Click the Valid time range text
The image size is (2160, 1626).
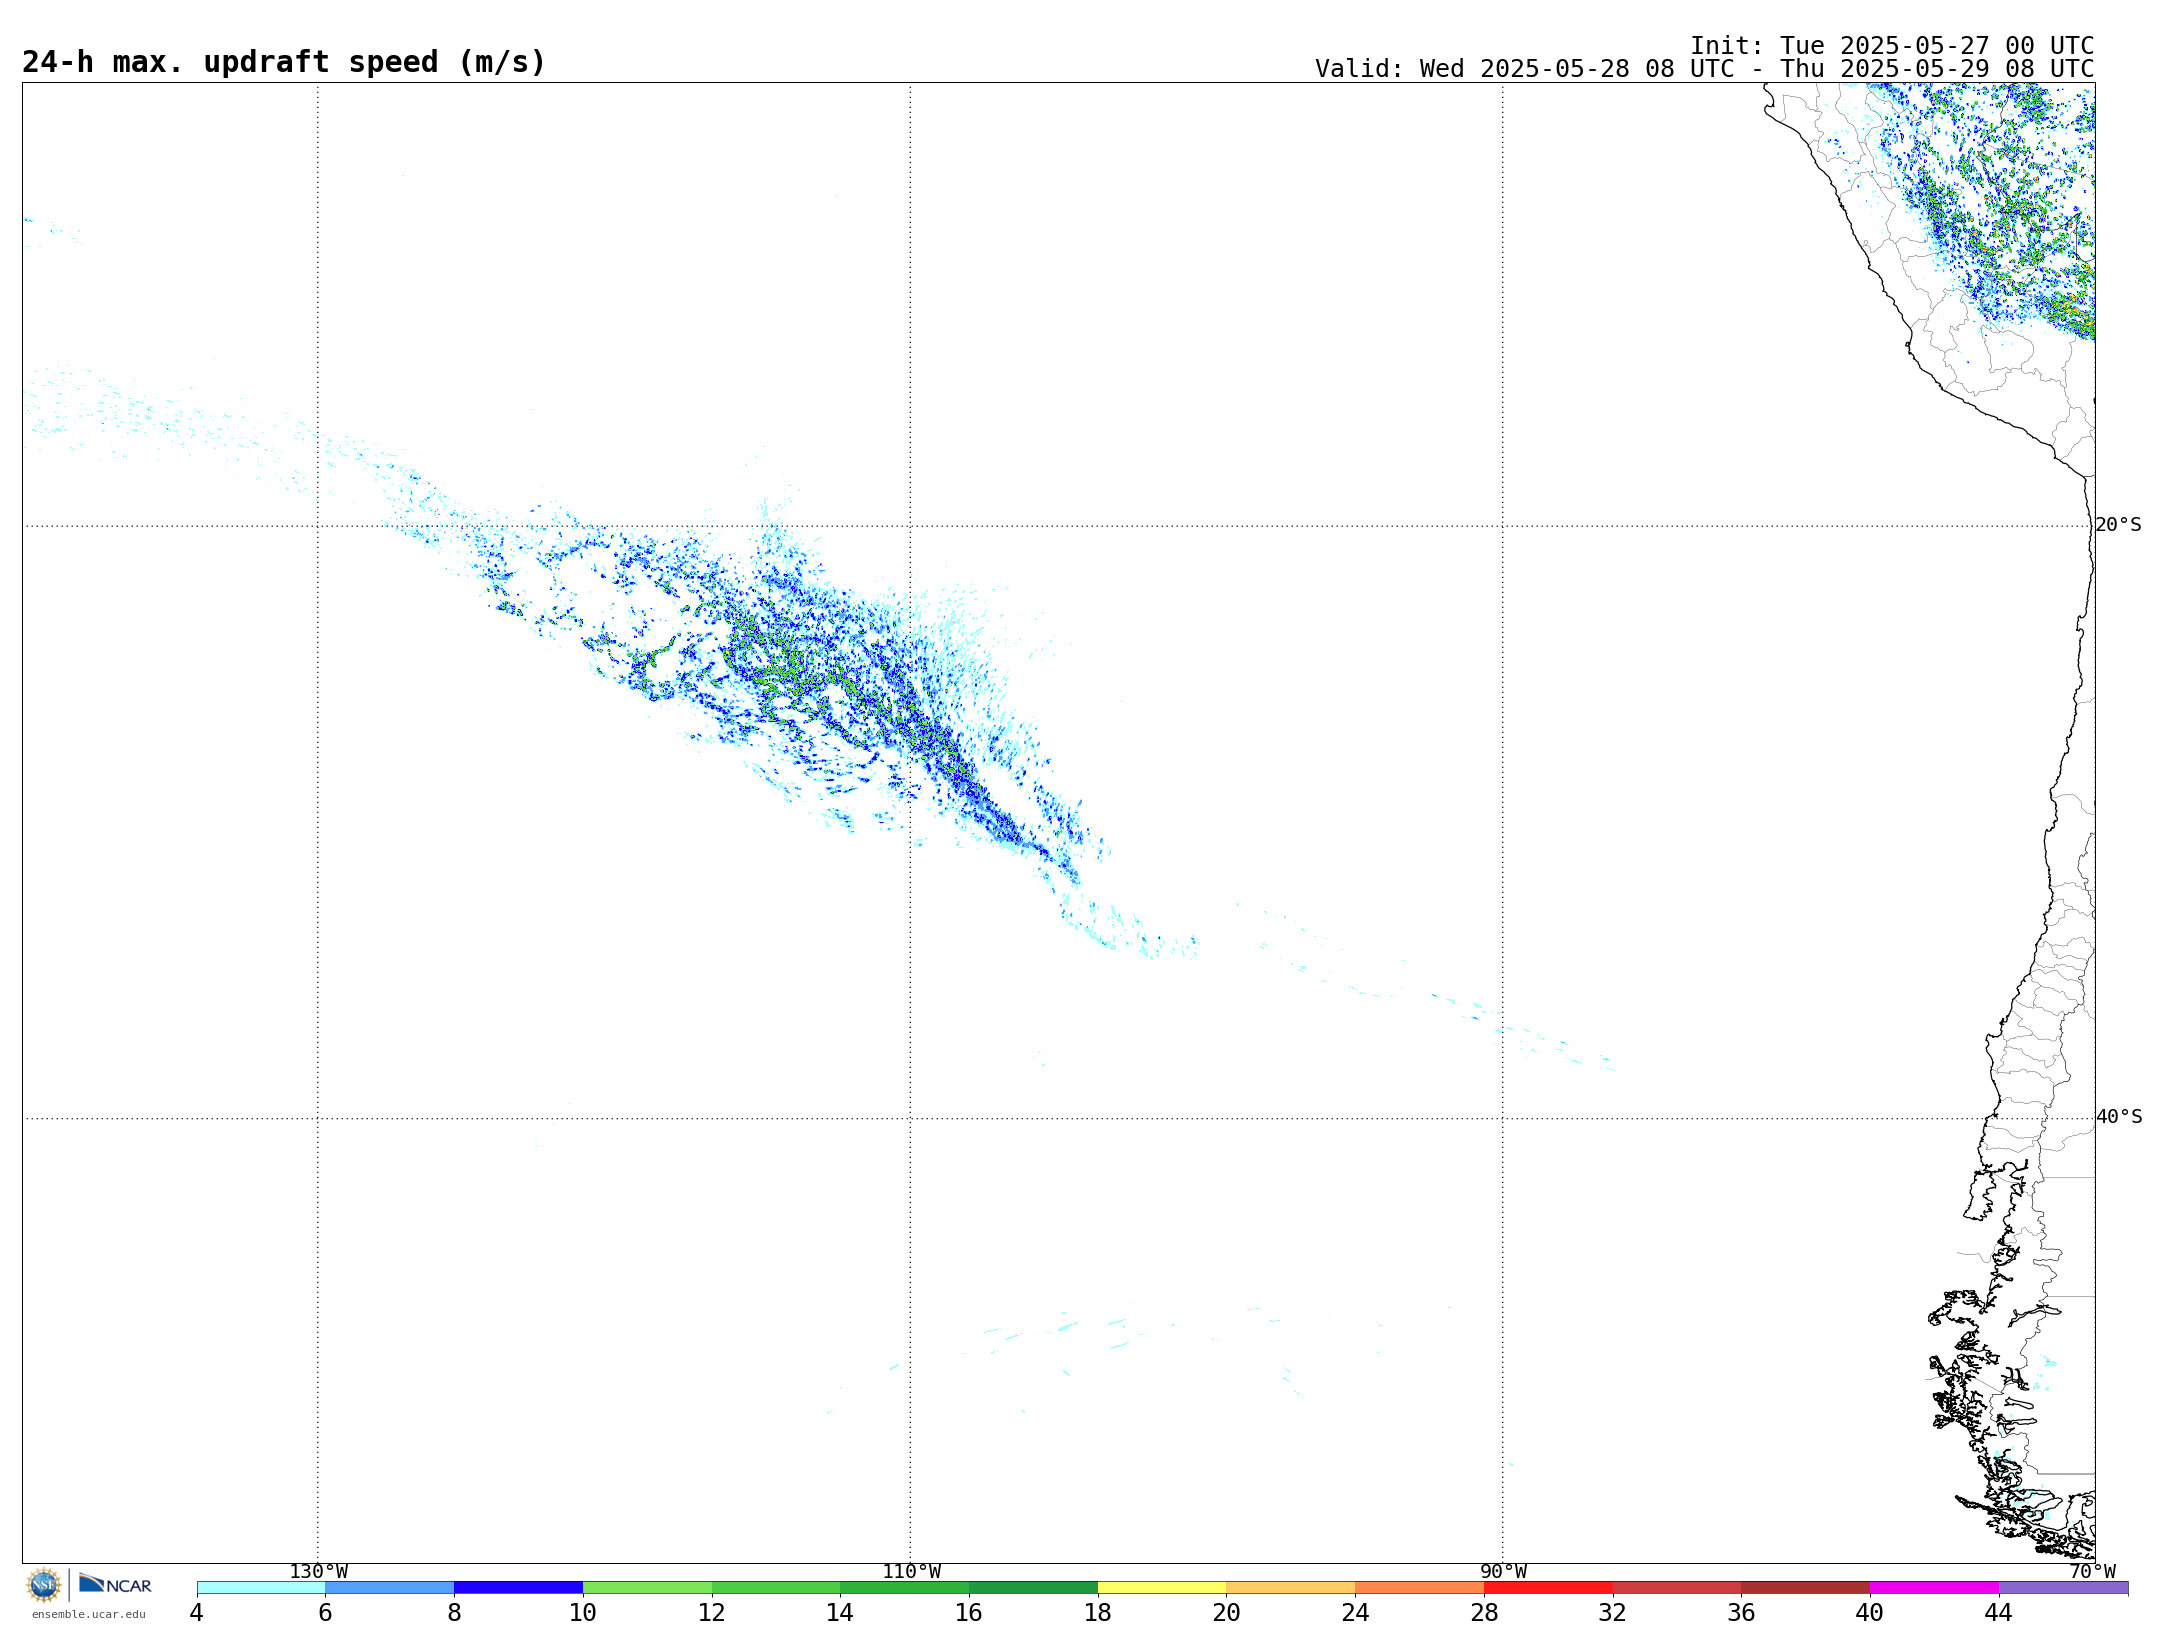coord(1704,69)
